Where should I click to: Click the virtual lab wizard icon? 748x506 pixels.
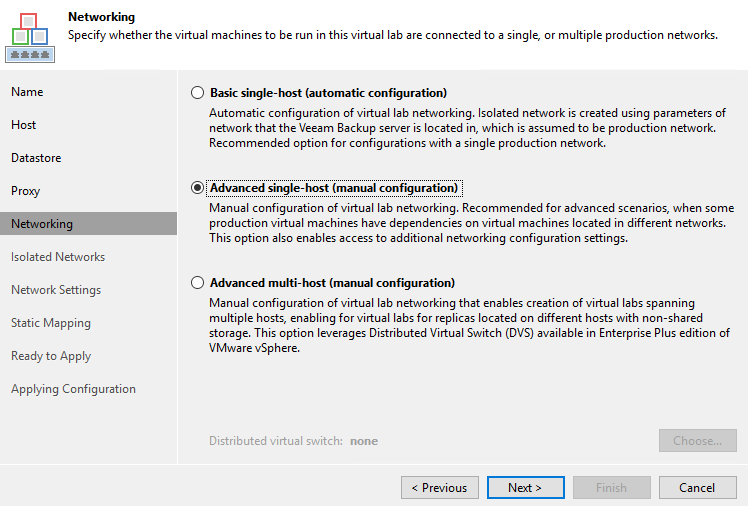[x=30, y=38]
